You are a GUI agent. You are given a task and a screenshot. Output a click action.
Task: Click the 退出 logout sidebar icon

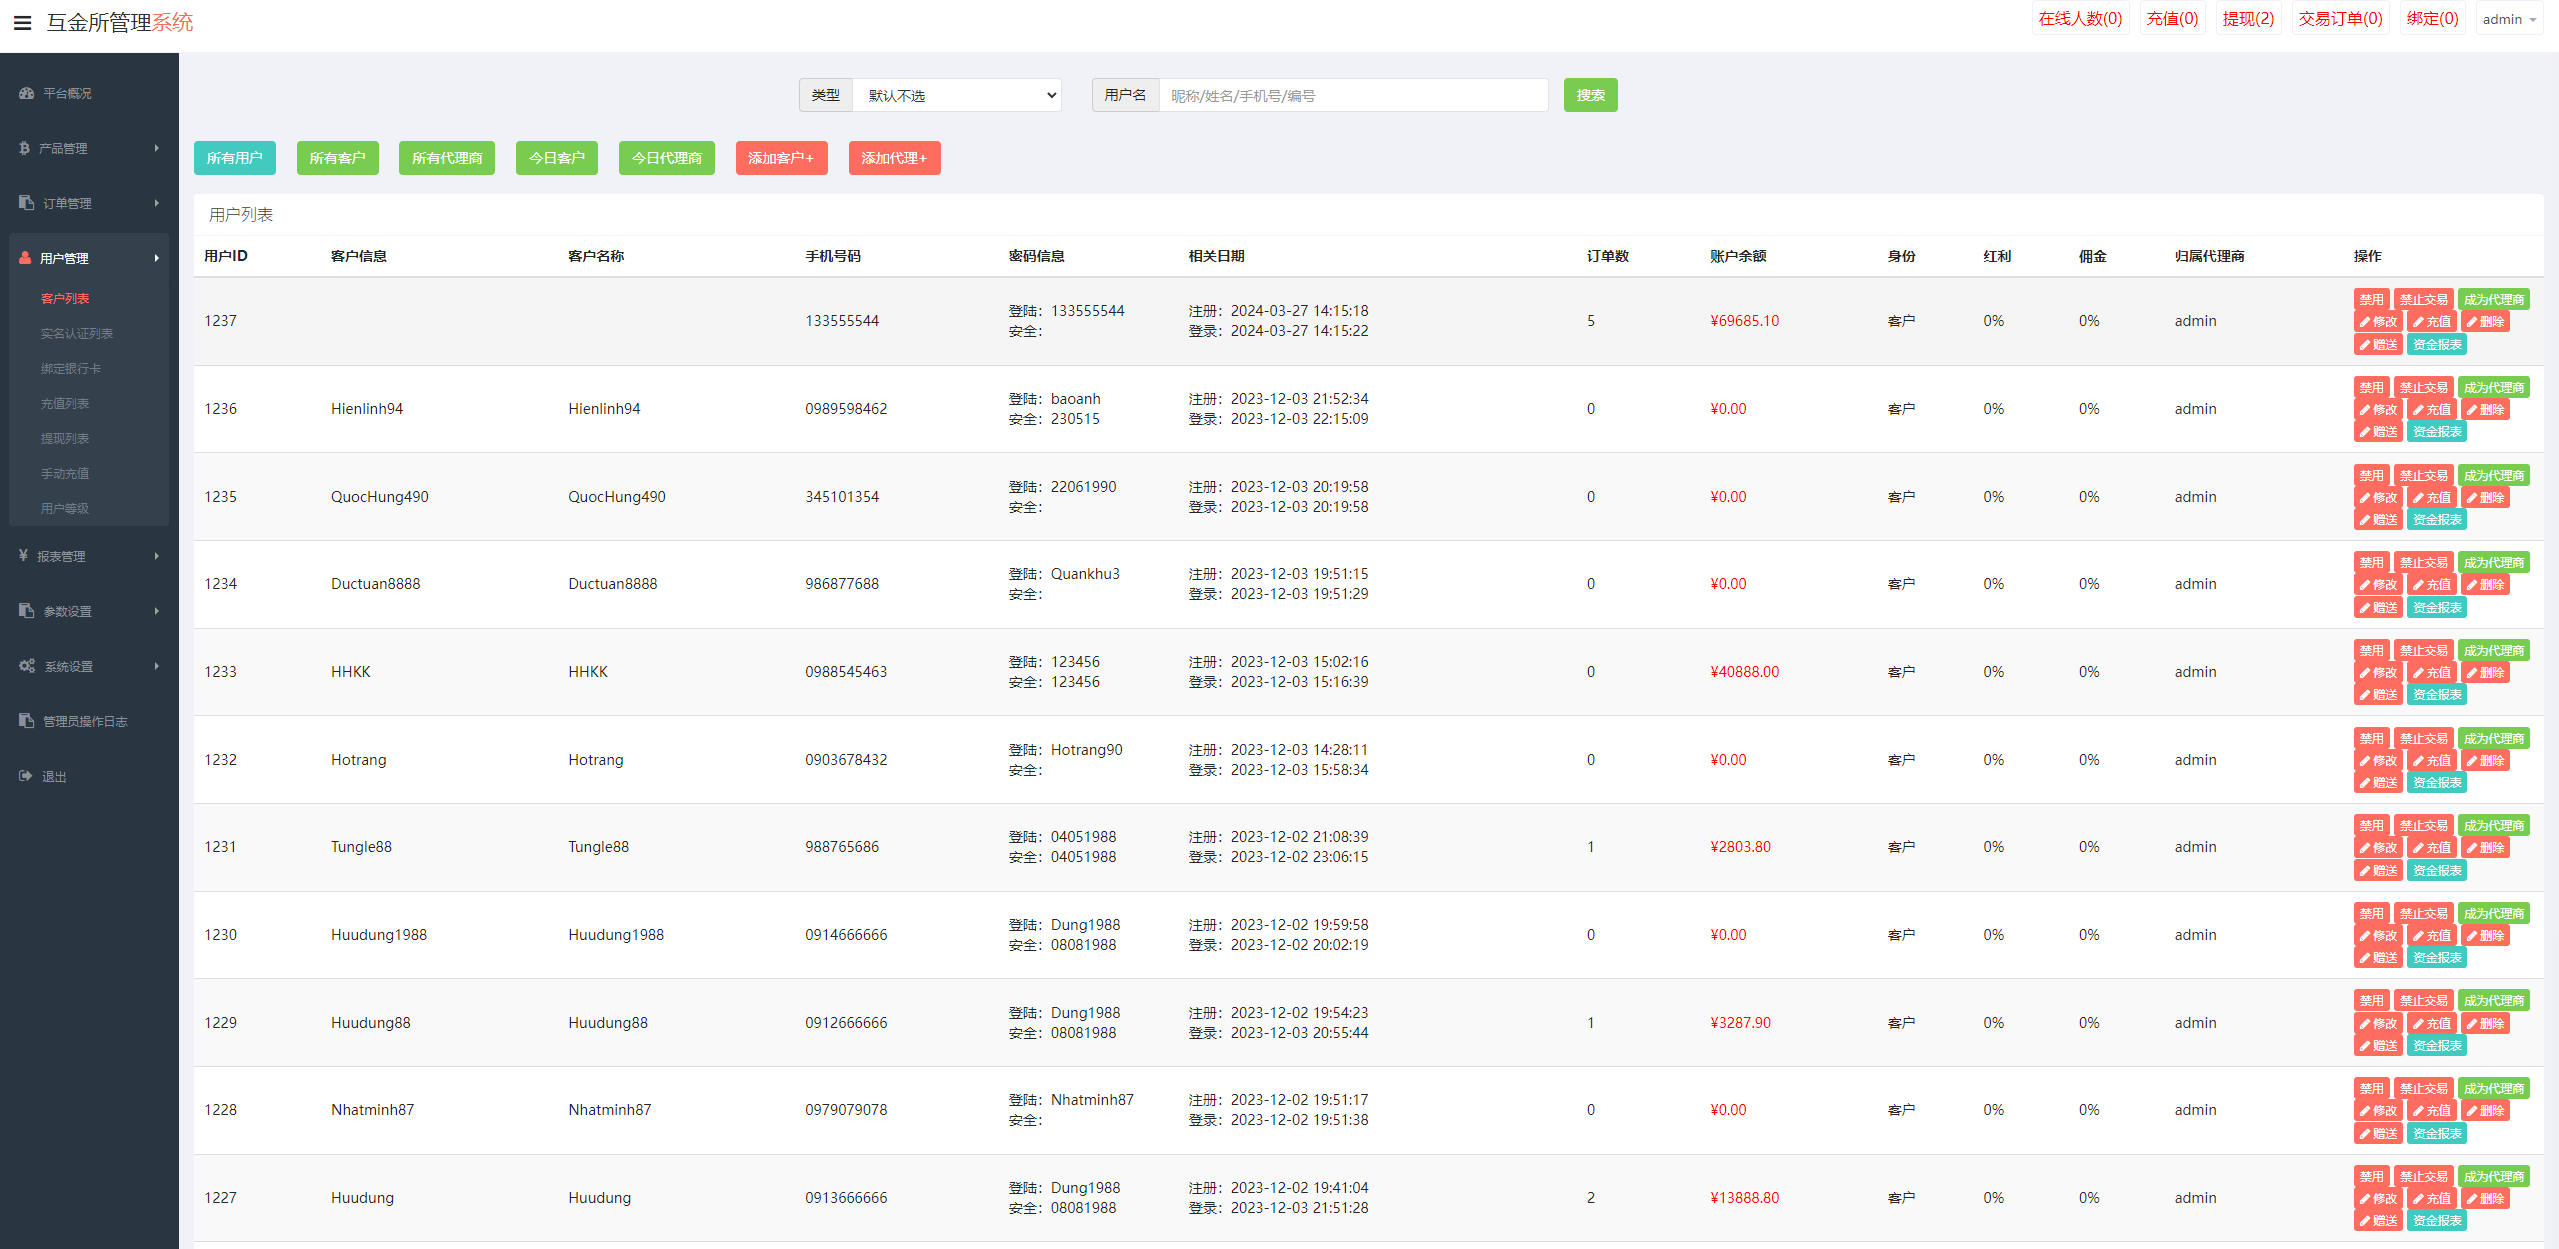(26, 776)
